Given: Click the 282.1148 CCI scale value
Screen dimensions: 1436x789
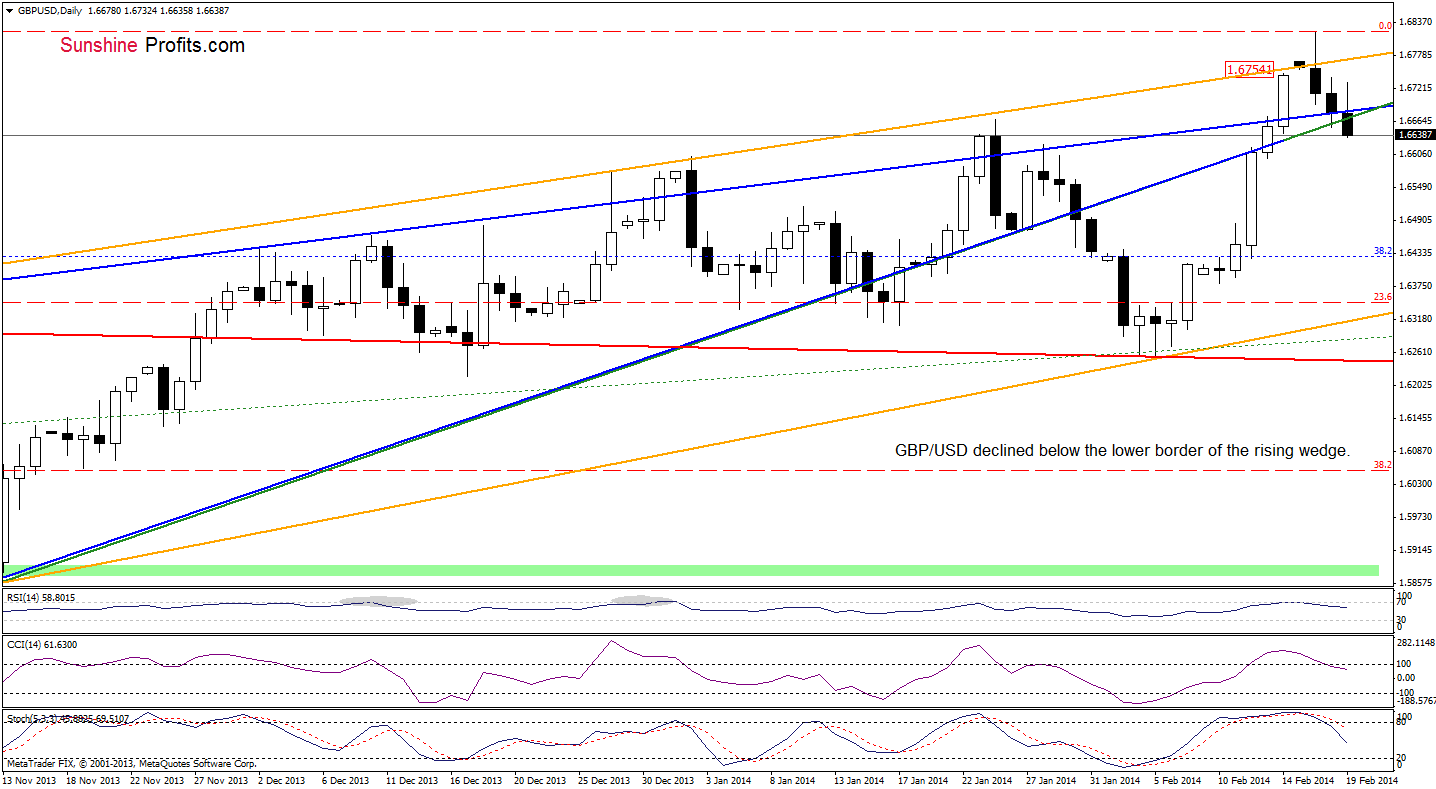Looking at the screenshot, I should 1417,642.
